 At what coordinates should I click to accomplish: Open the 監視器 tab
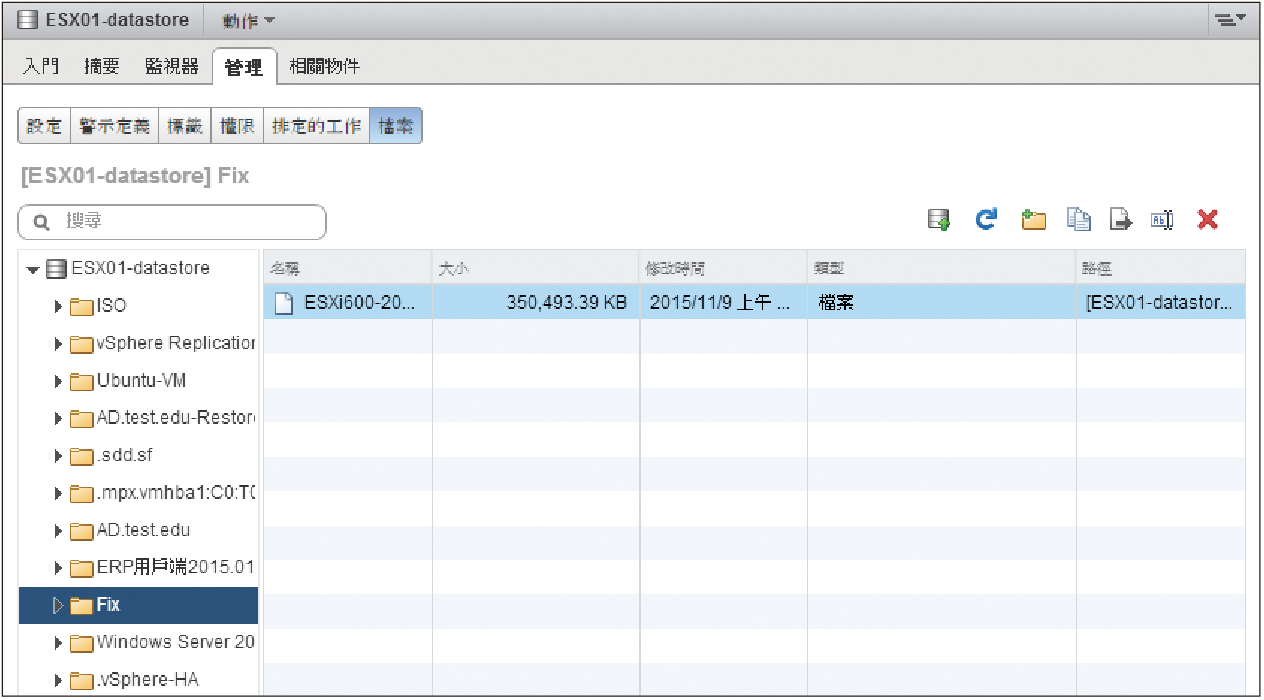[171, 67]
